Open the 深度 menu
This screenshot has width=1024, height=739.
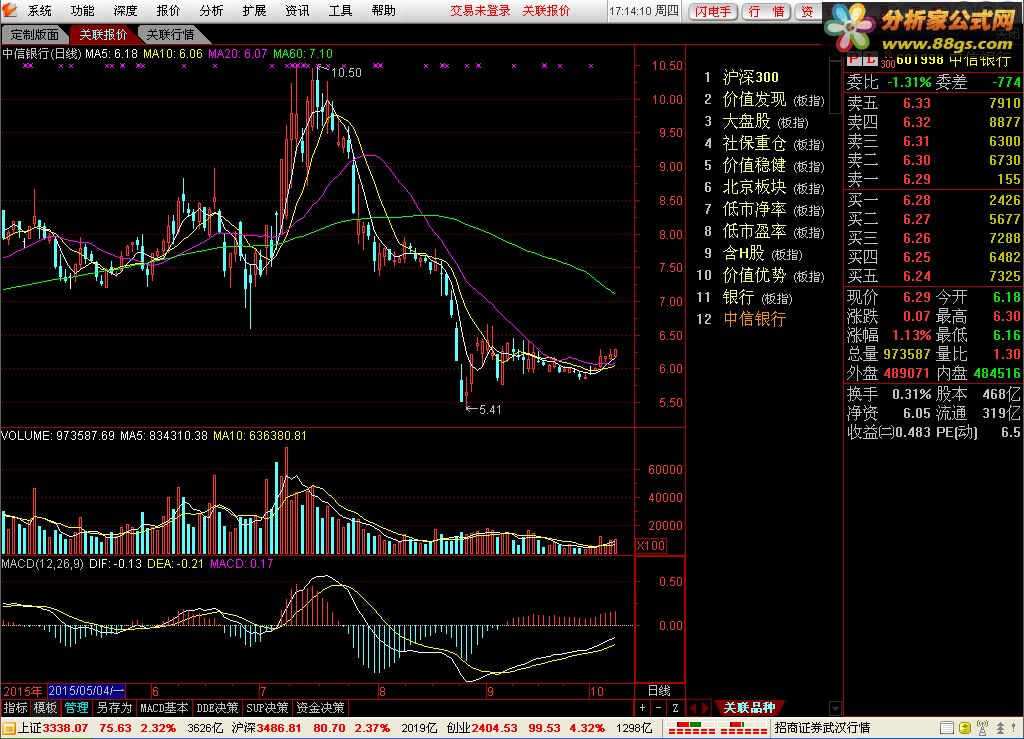click(125, 10)
